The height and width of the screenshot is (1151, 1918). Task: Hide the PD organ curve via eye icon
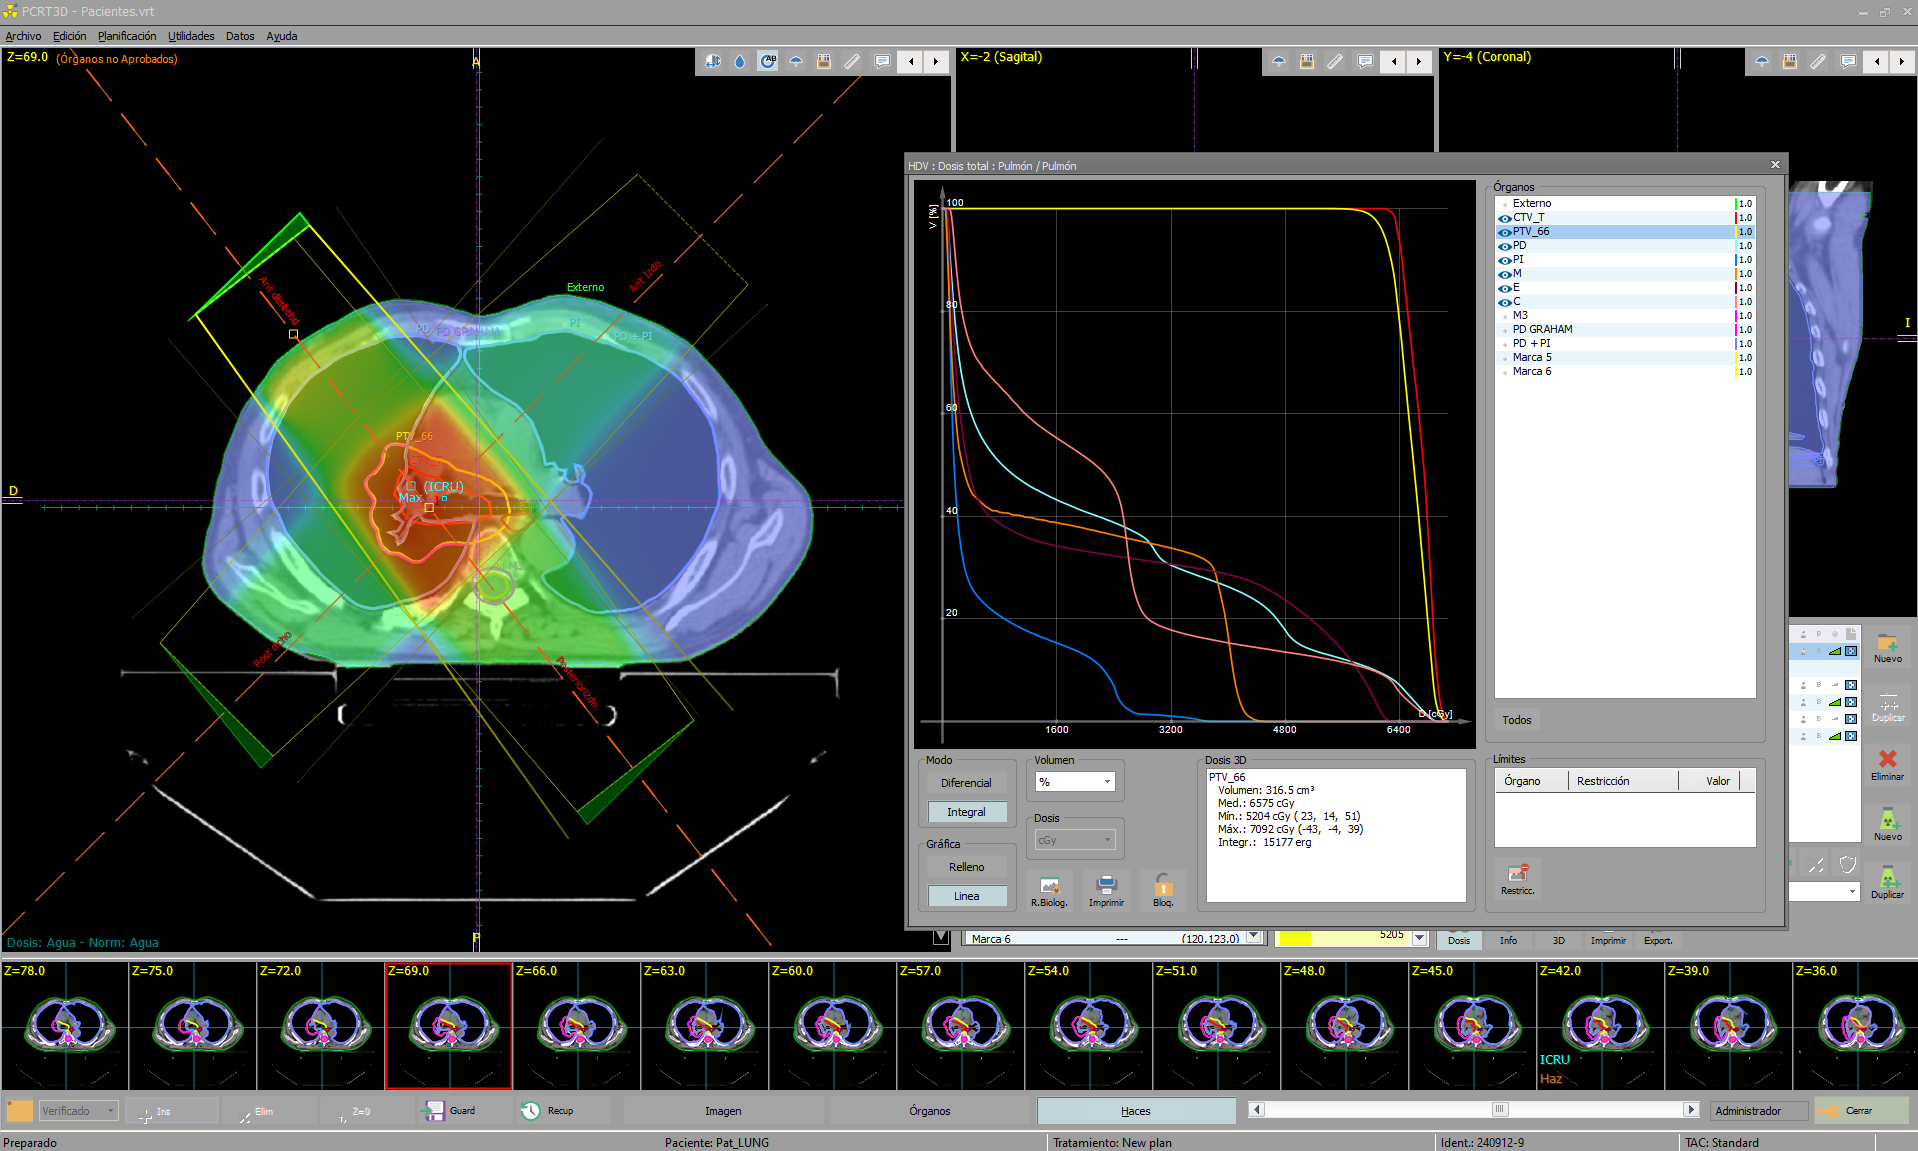1504,246
